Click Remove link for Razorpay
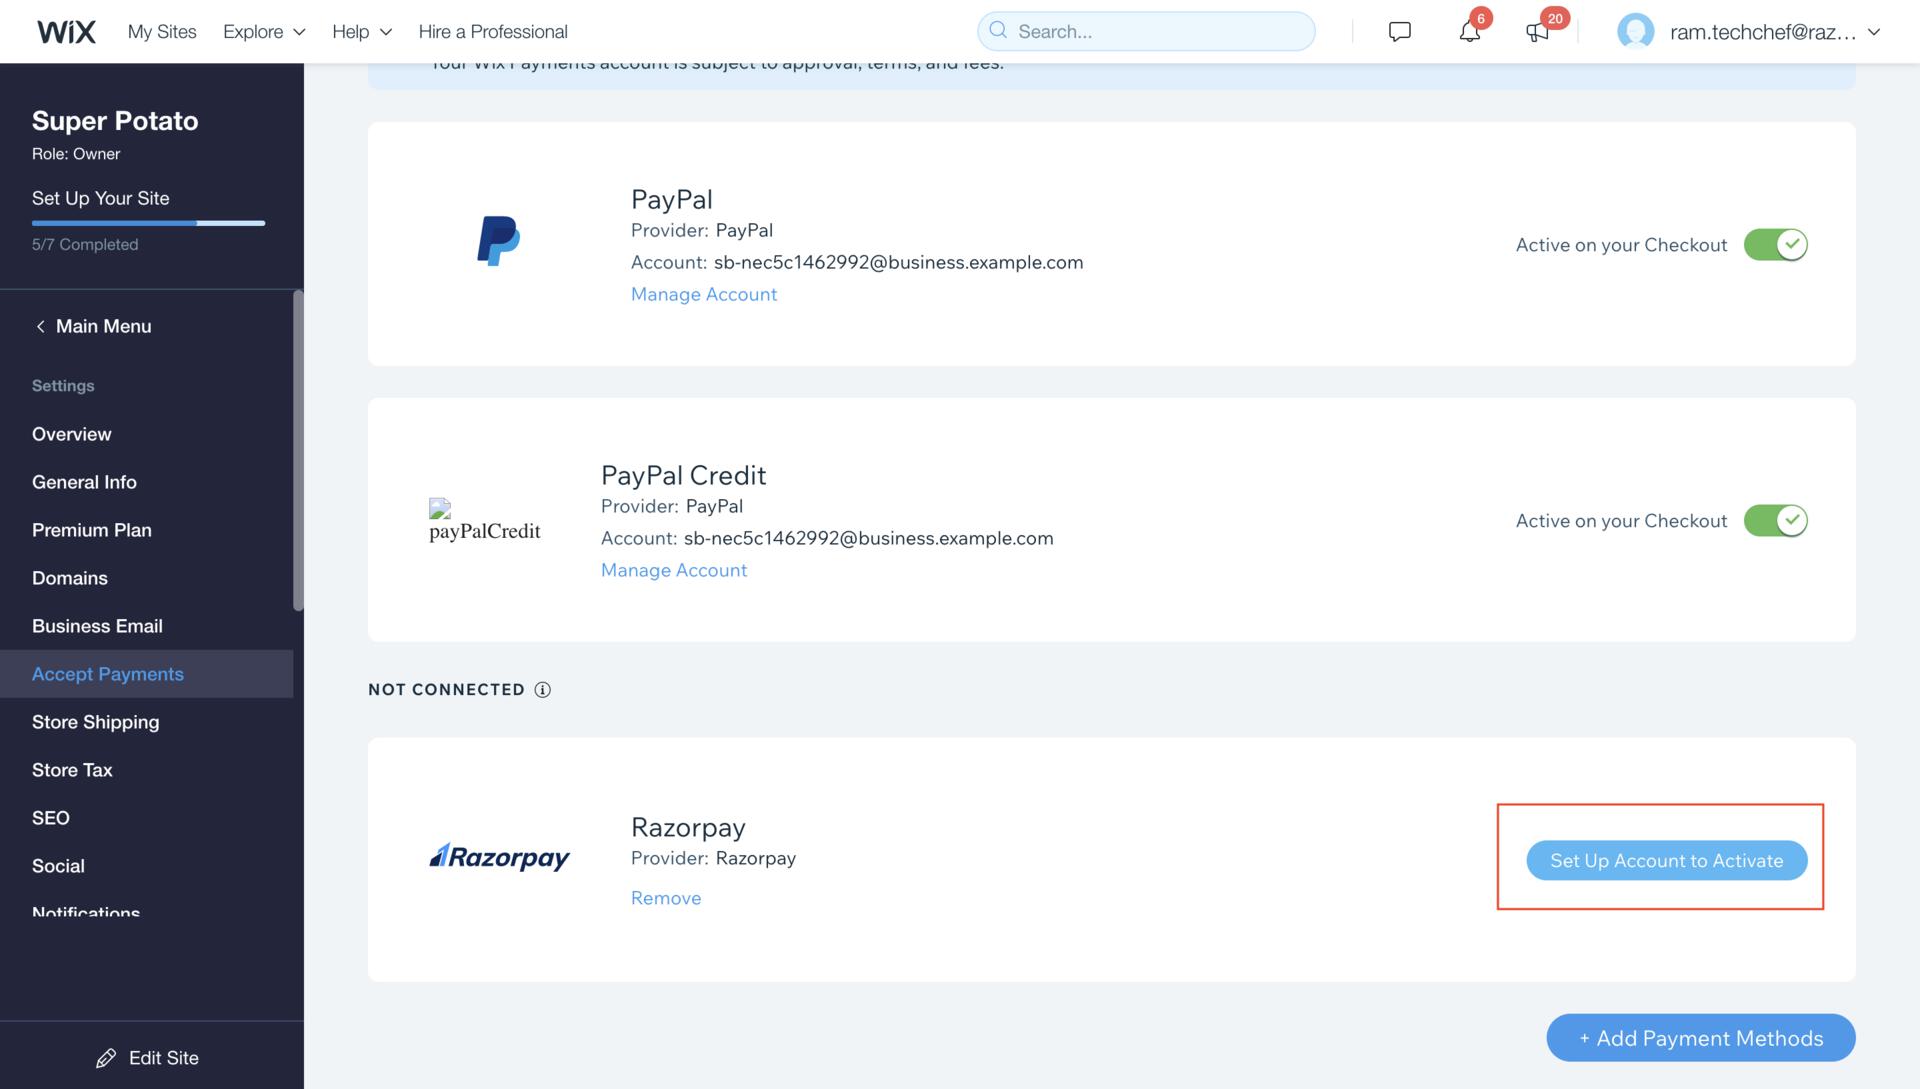This screenshot has width=1920, height=1089. [x=665, y=897]
